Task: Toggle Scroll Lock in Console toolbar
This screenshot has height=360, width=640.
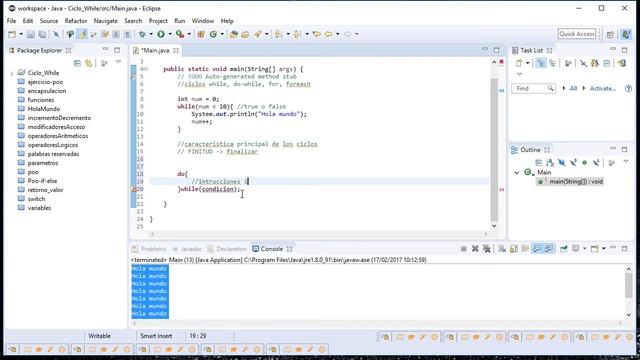Action: click(x=513, y=249)
